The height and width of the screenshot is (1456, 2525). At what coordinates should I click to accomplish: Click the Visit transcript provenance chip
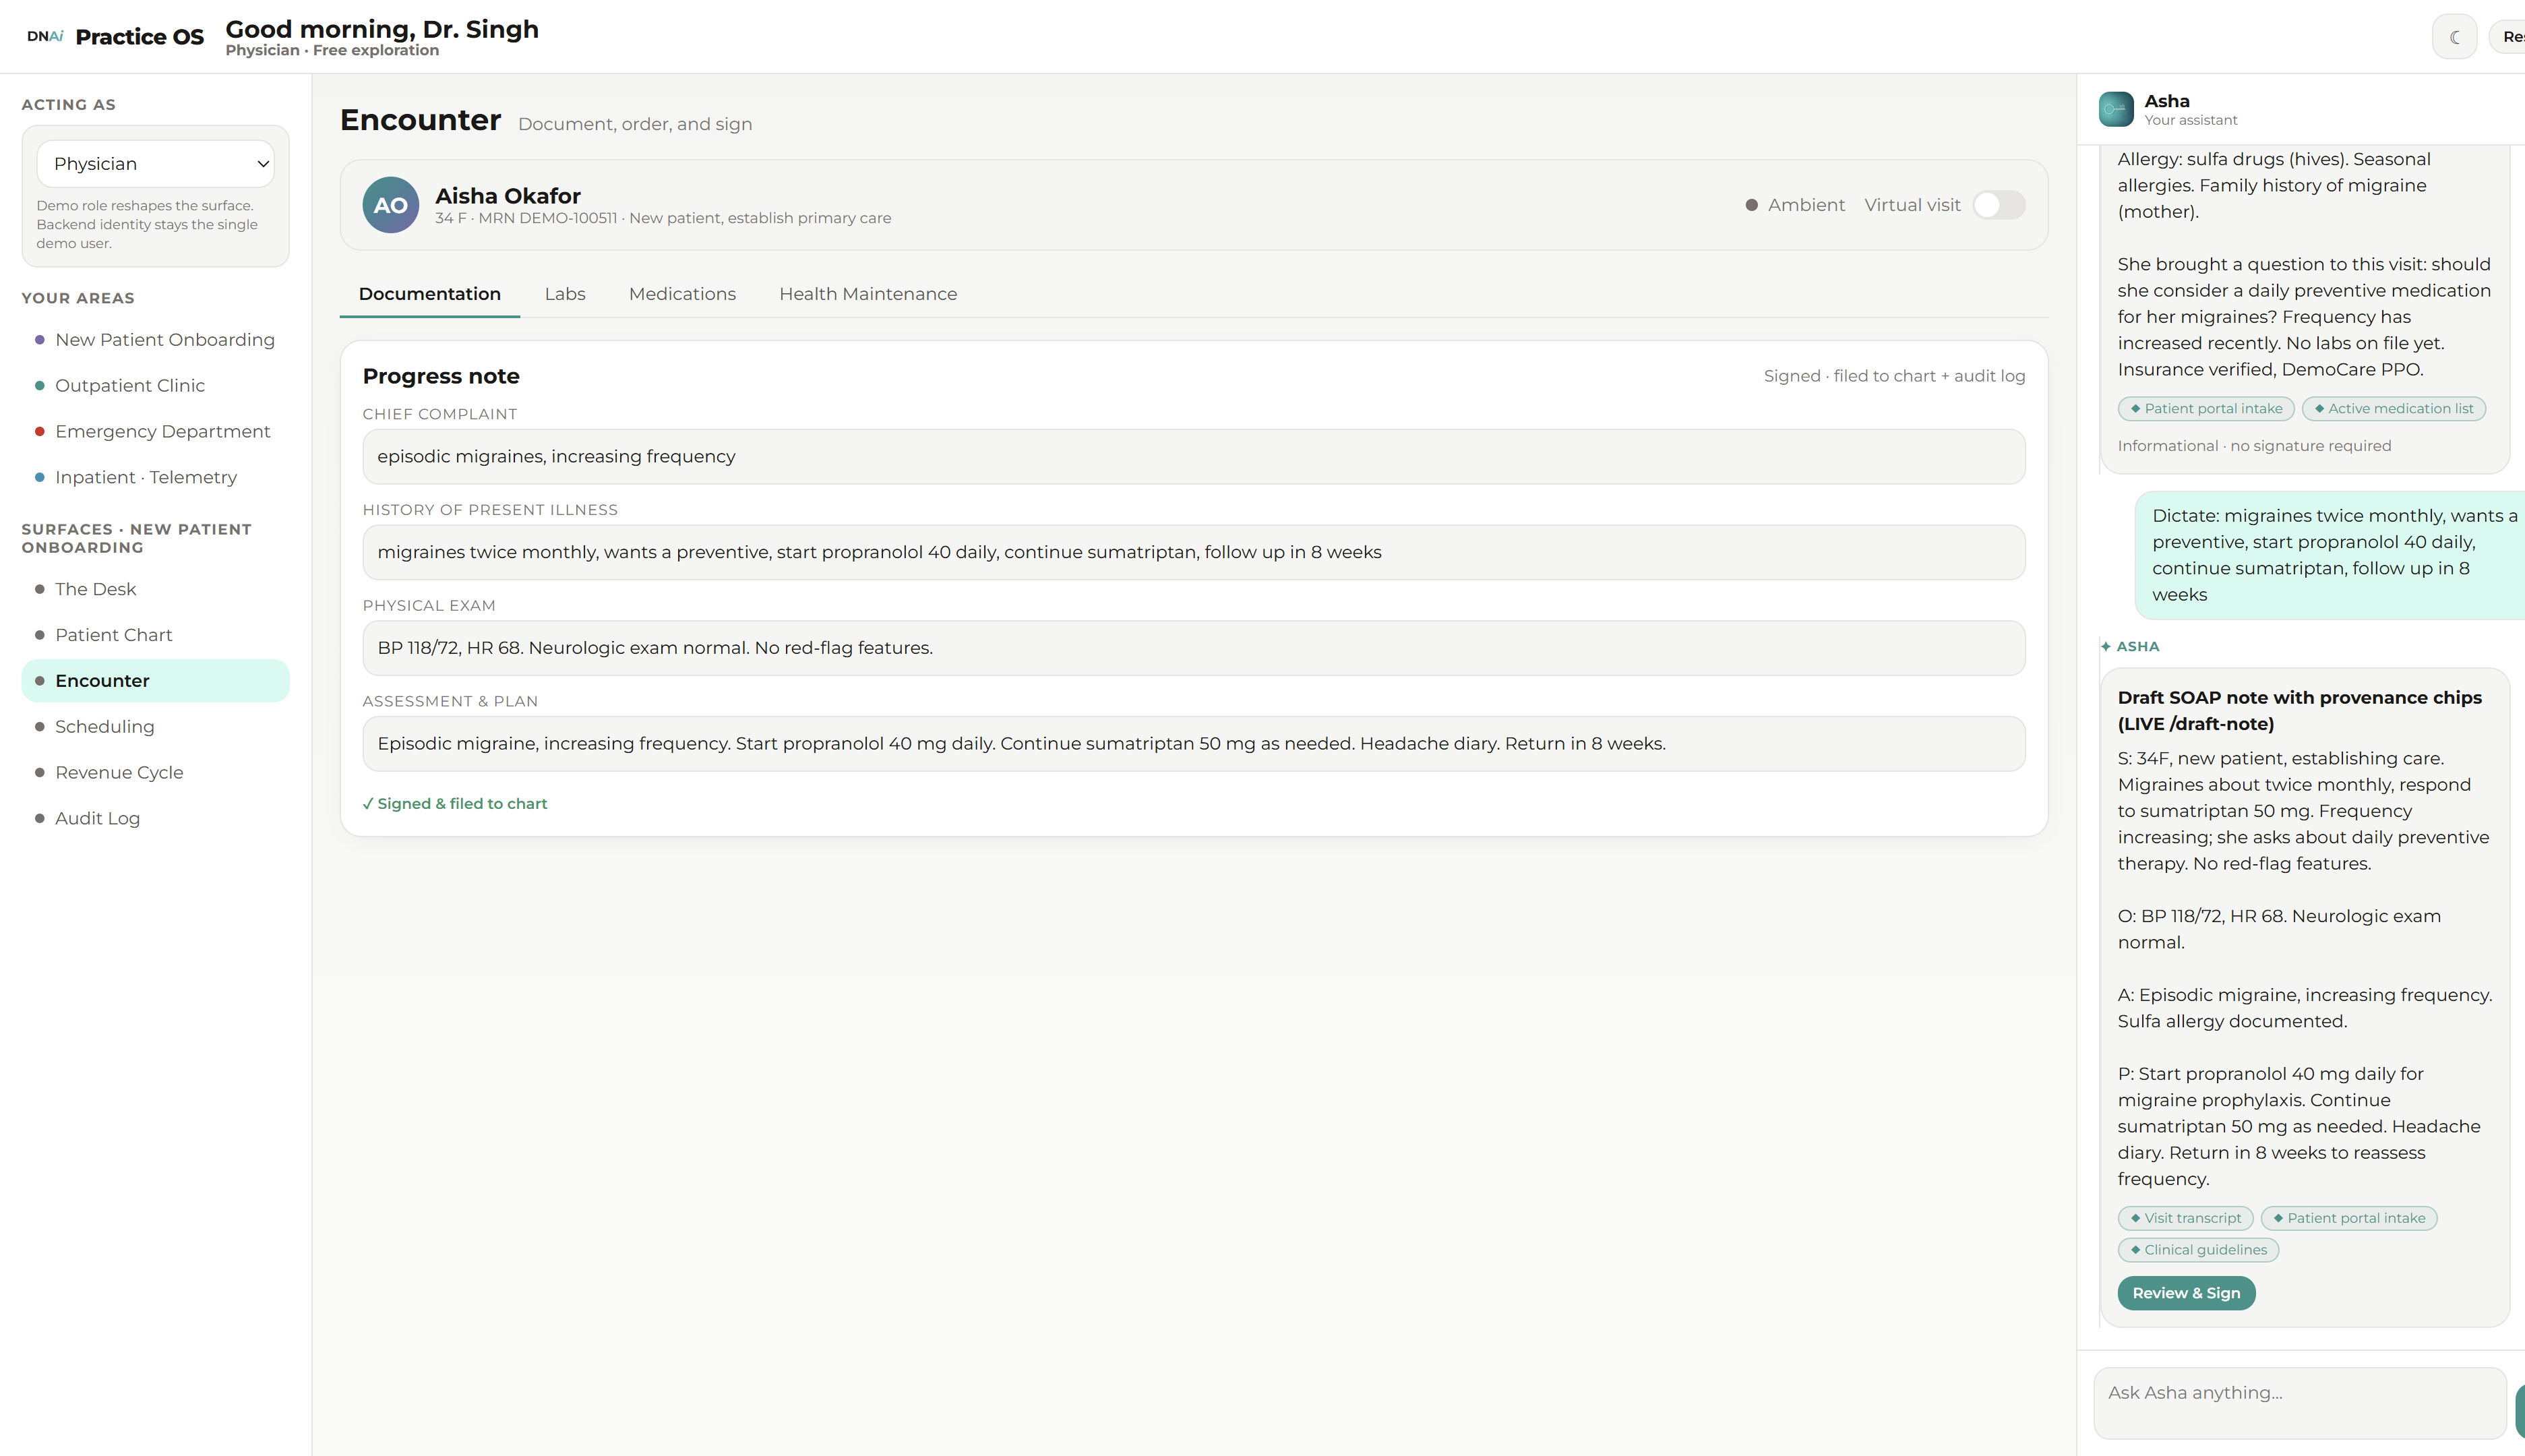tap(2185, 1218)
